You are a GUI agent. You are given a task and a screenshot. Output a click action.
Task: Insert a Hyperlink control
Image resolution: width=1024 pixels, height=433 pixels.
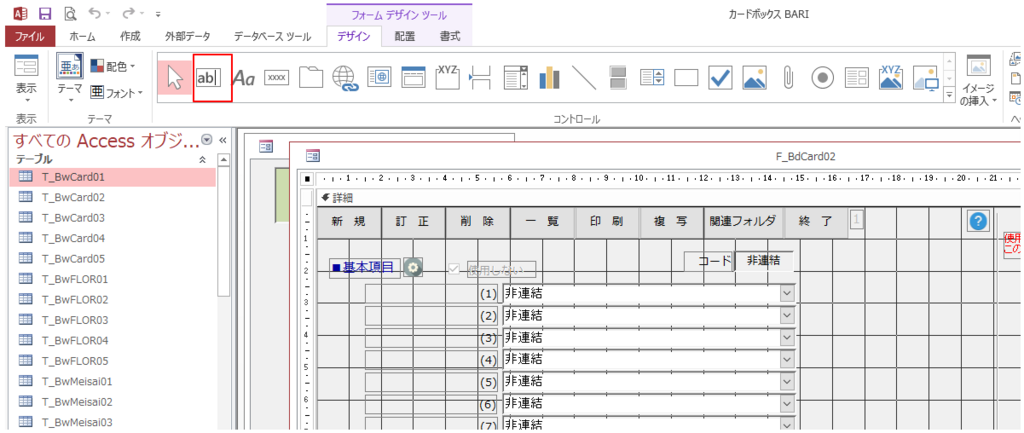point(345,78)
